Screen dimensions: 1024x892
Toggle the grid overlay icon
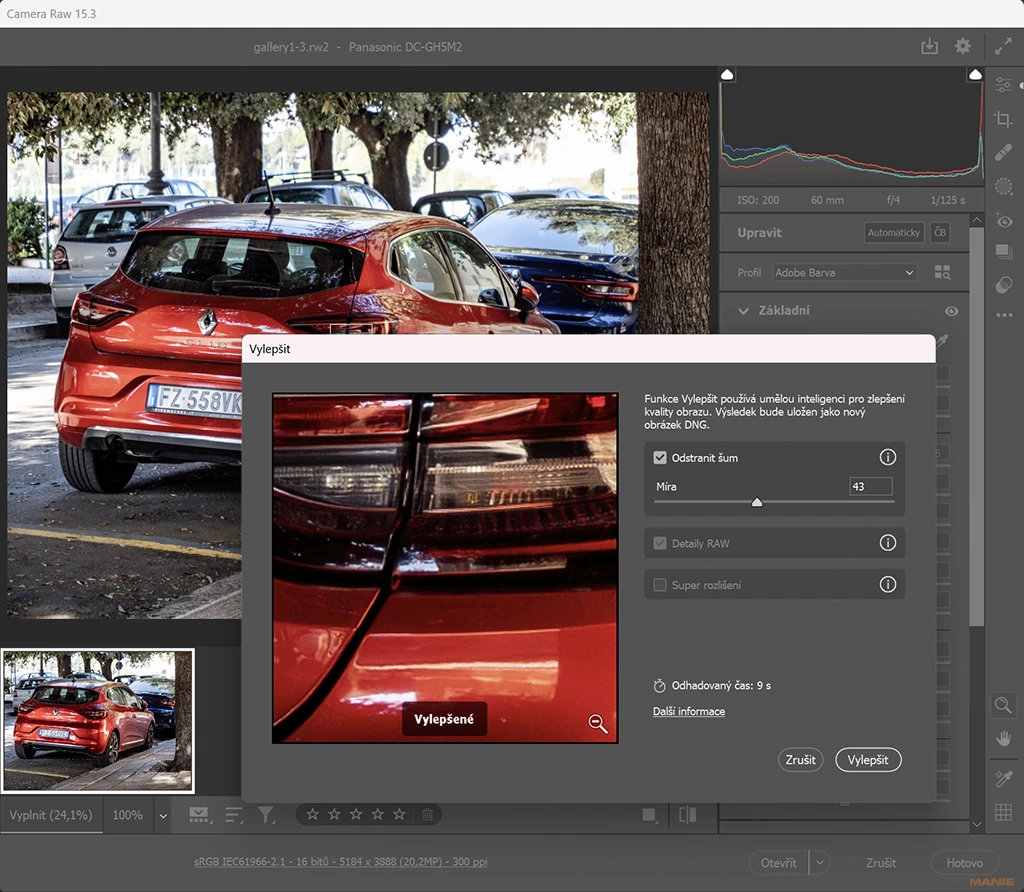tap(1003, 812)
